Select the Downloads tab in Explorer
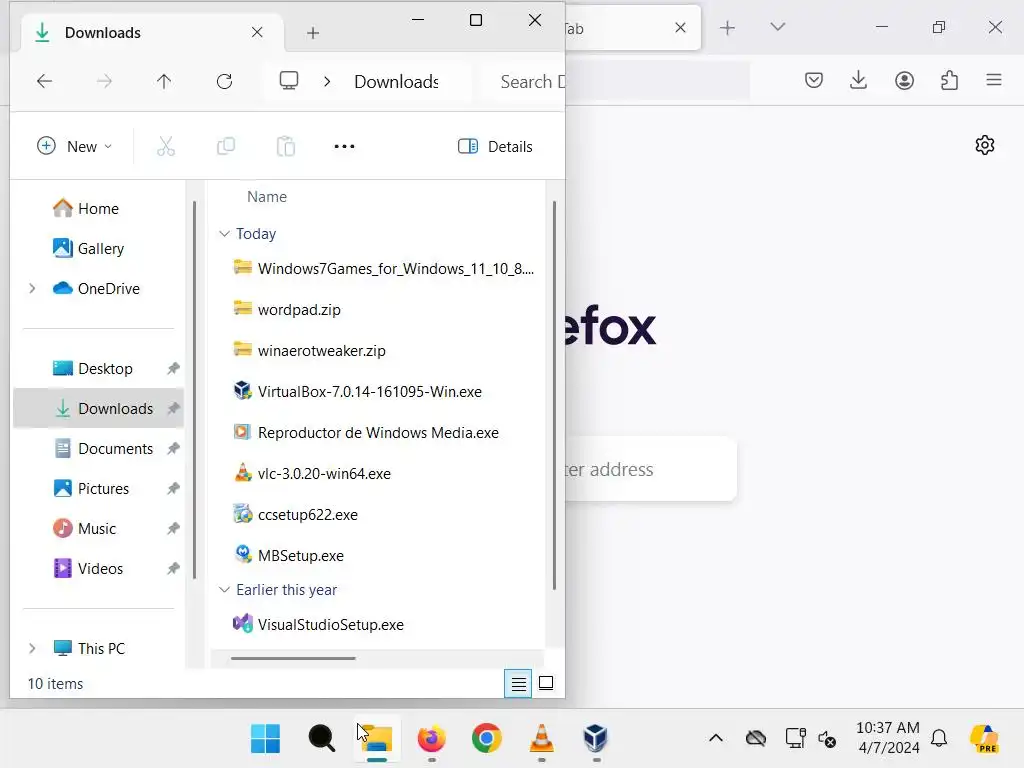 153,33
